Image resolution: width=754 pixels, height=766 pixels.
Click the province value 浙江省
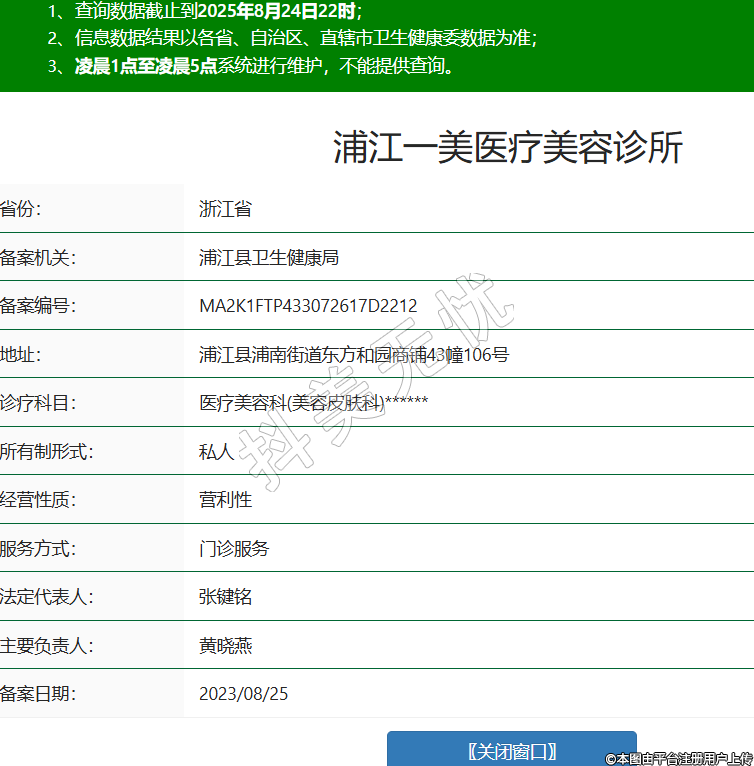point(225,209)
